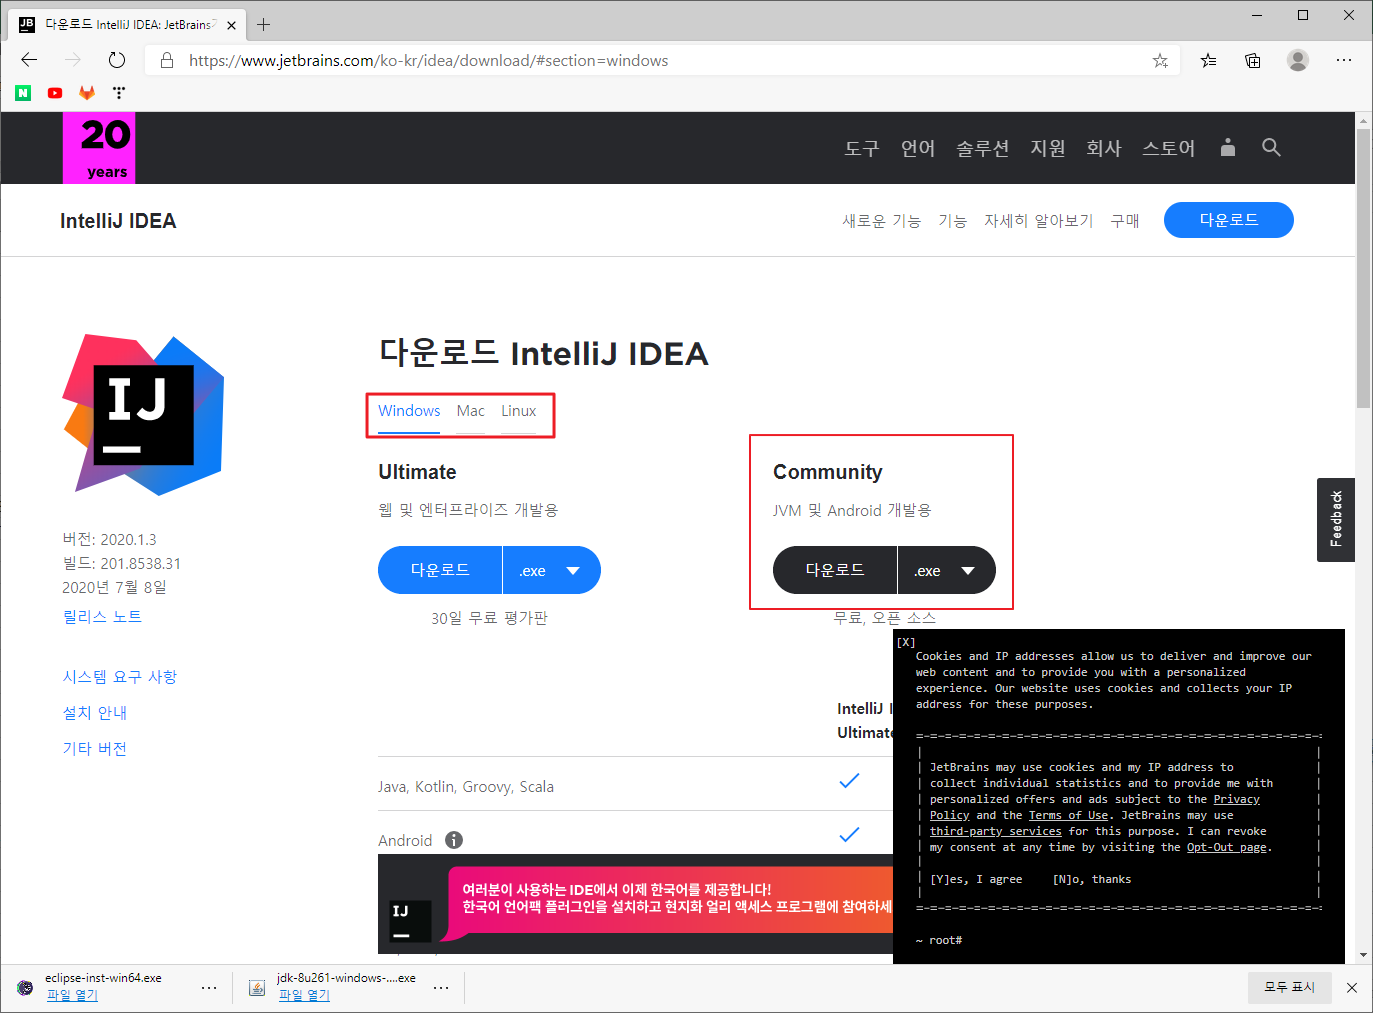The height and width of the screenshot is (1013, 1373).
Task: Open the Feedback side tab
Action: click(x=1336, y=519)
